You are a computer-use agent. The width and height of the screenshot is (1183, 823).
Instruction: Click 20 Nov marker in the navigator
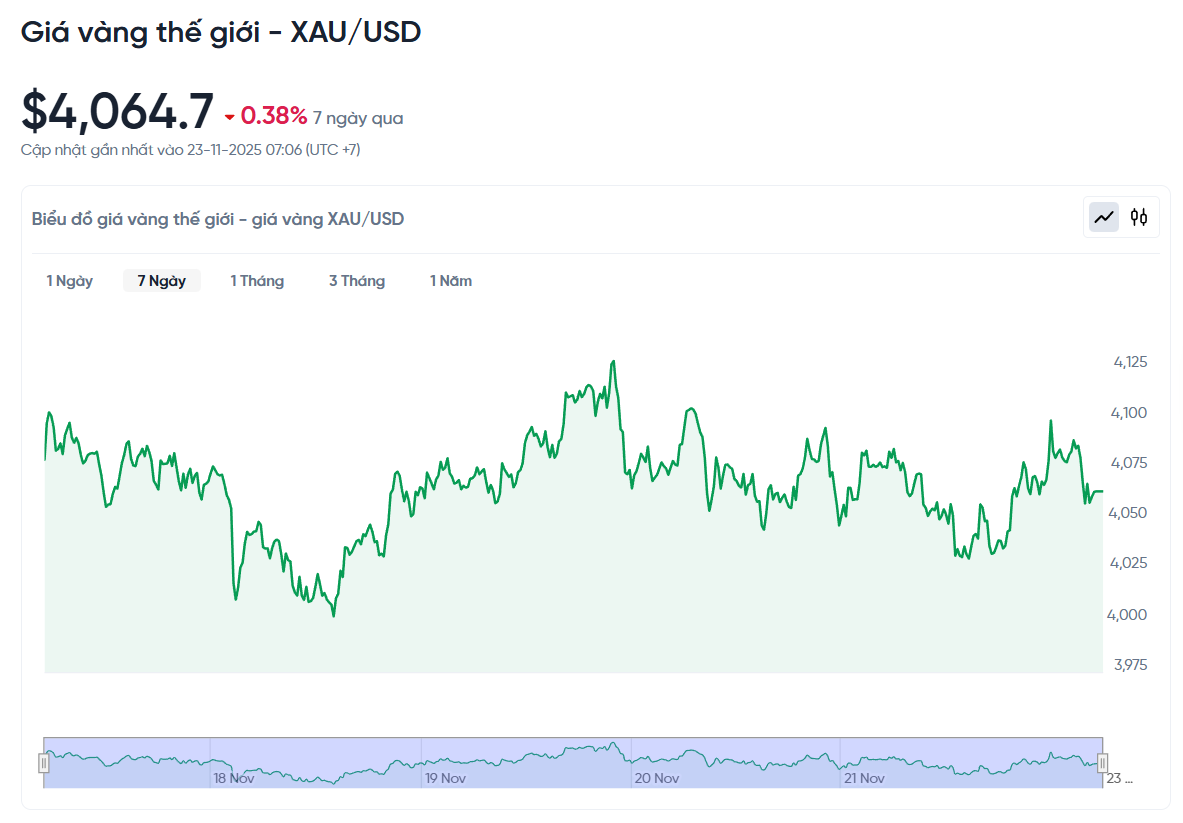tap(656, 778)
